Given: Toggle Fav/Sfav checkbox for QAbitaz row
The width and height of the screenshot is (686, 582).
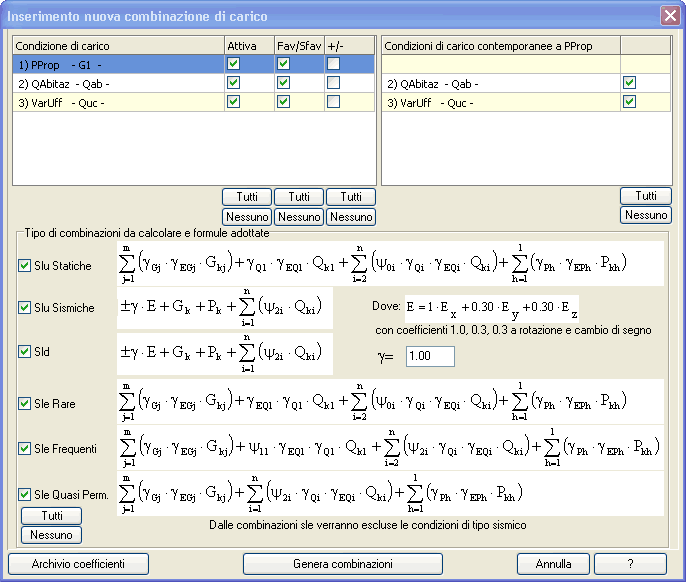Looking at the screenshot, I should tap(284, 83).
